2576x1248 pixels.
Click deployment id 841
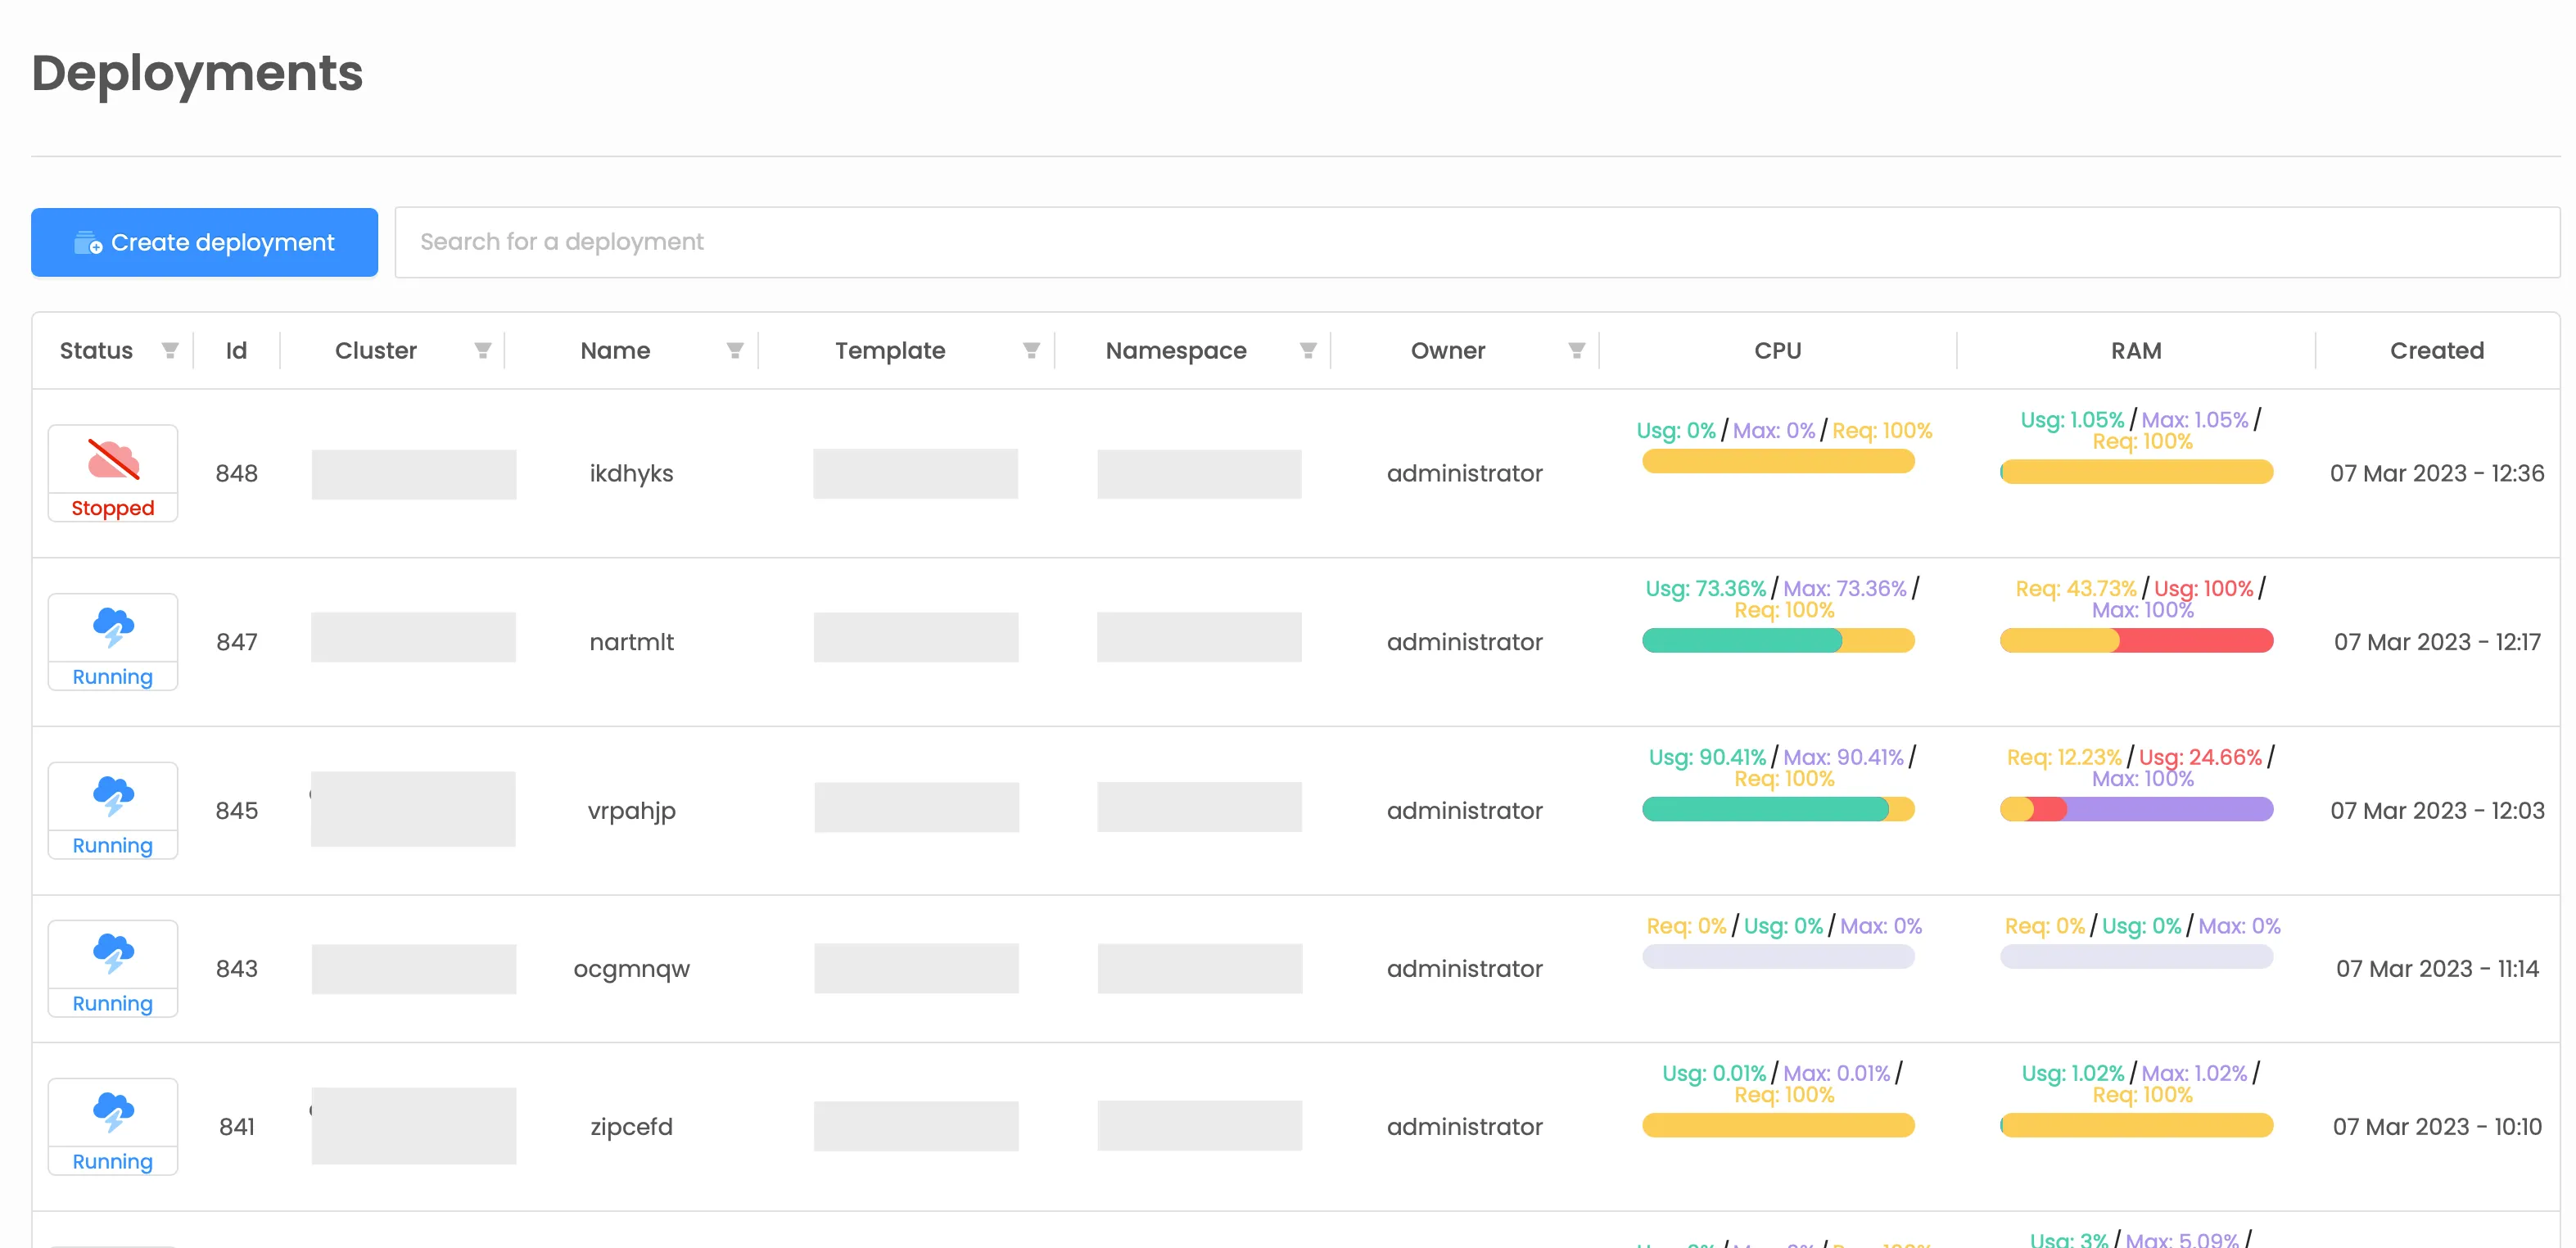[x=237, y=1127]
